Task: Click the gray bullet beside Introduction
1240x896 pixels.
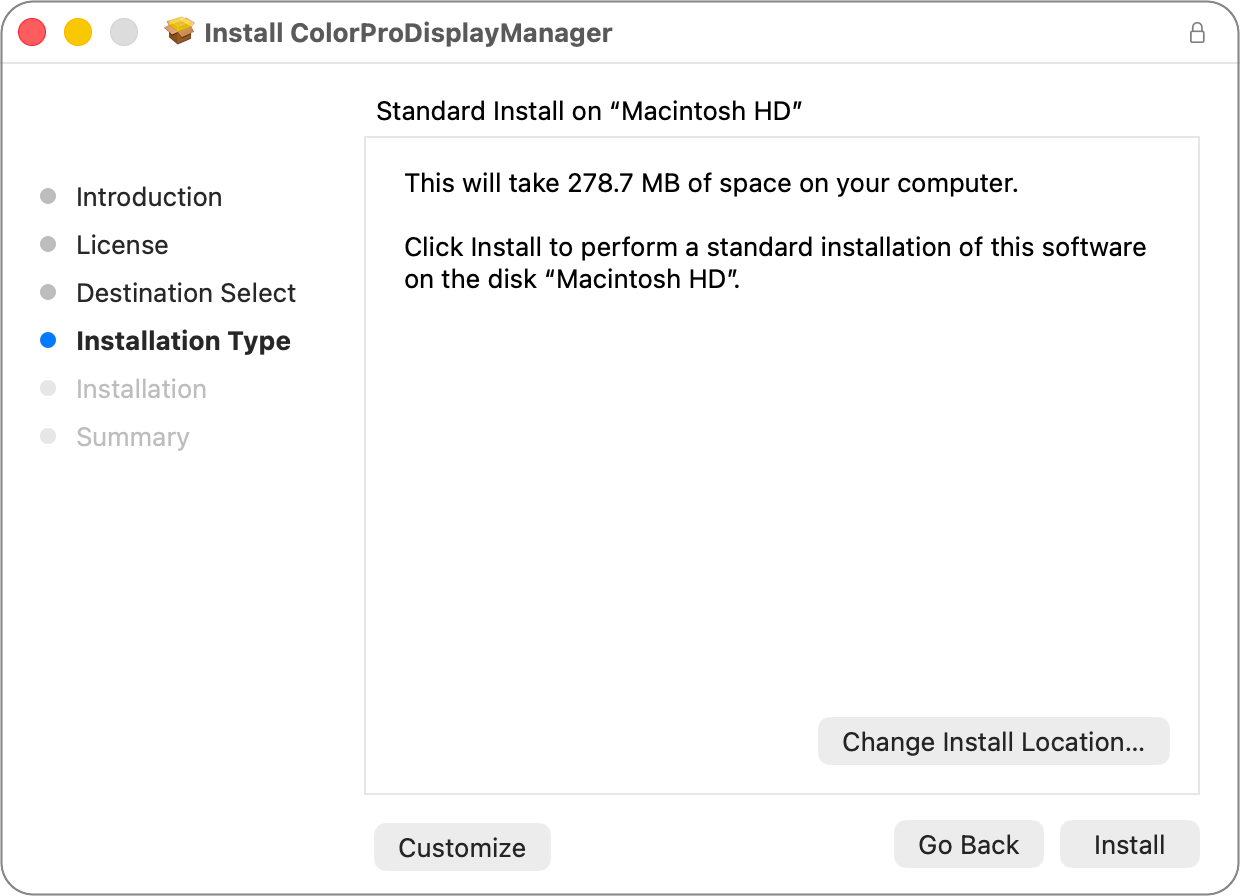Action: click(x=48, y=196)
